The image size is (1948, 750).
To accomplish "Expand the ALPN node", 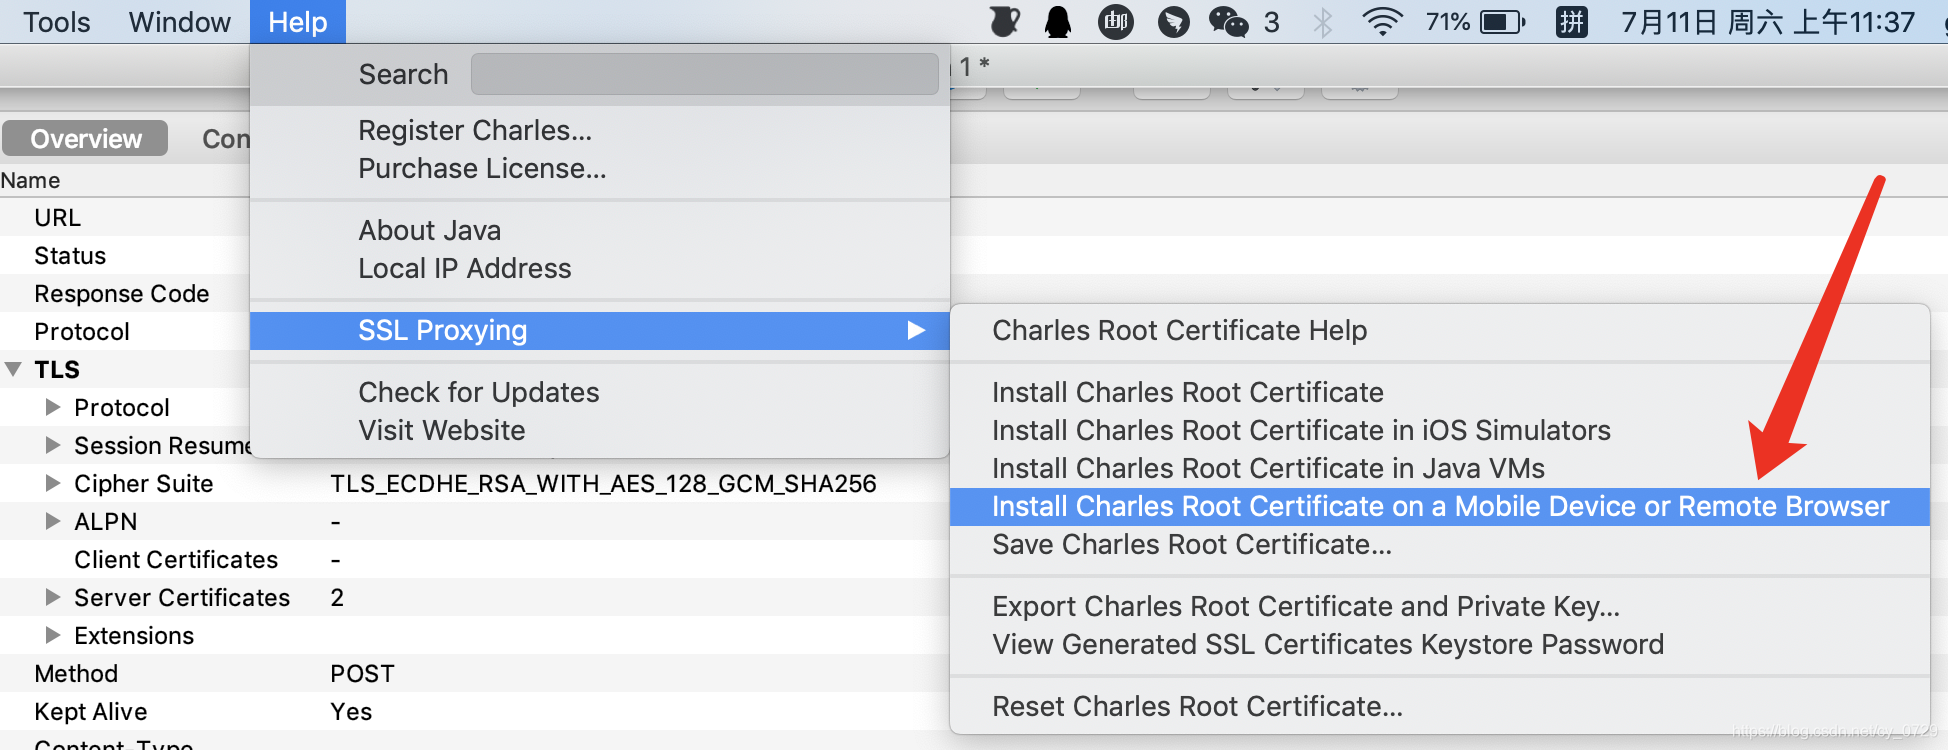I will click(53, 521).
